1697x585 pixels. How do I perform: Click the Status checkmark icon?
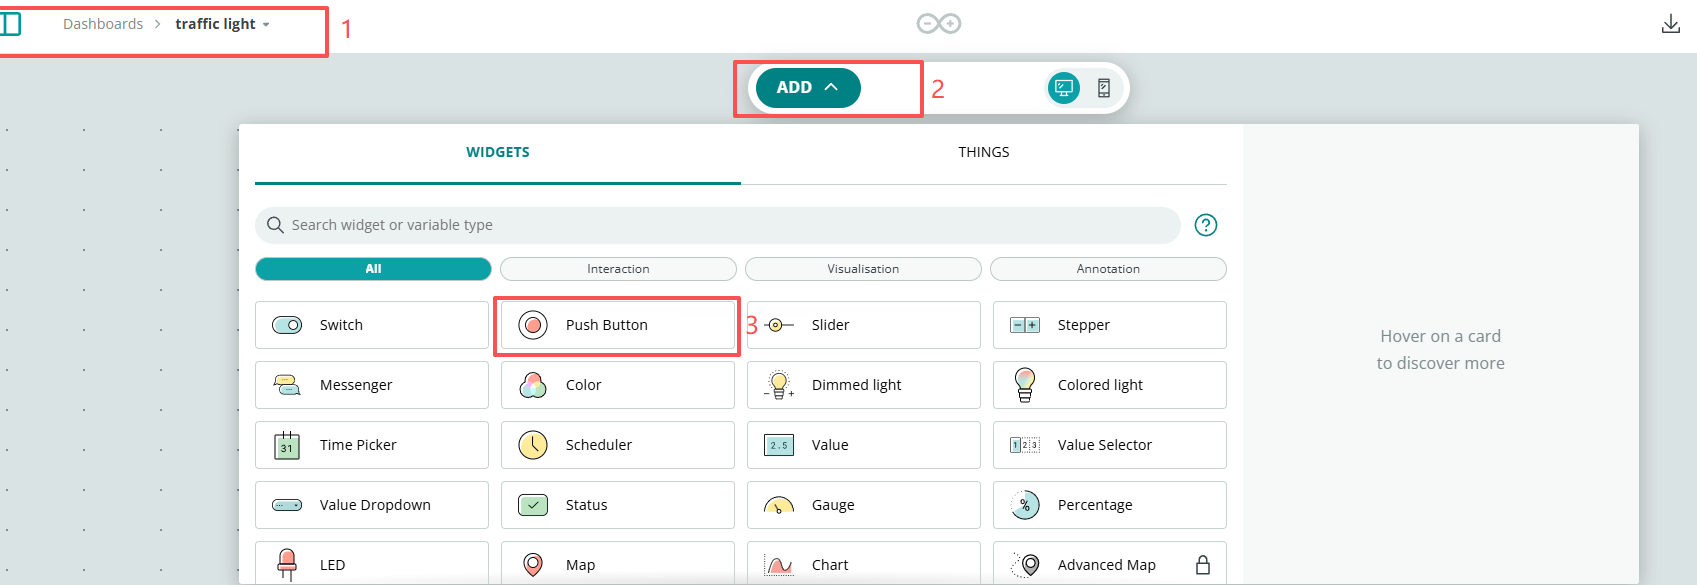[x=533, y=505]
